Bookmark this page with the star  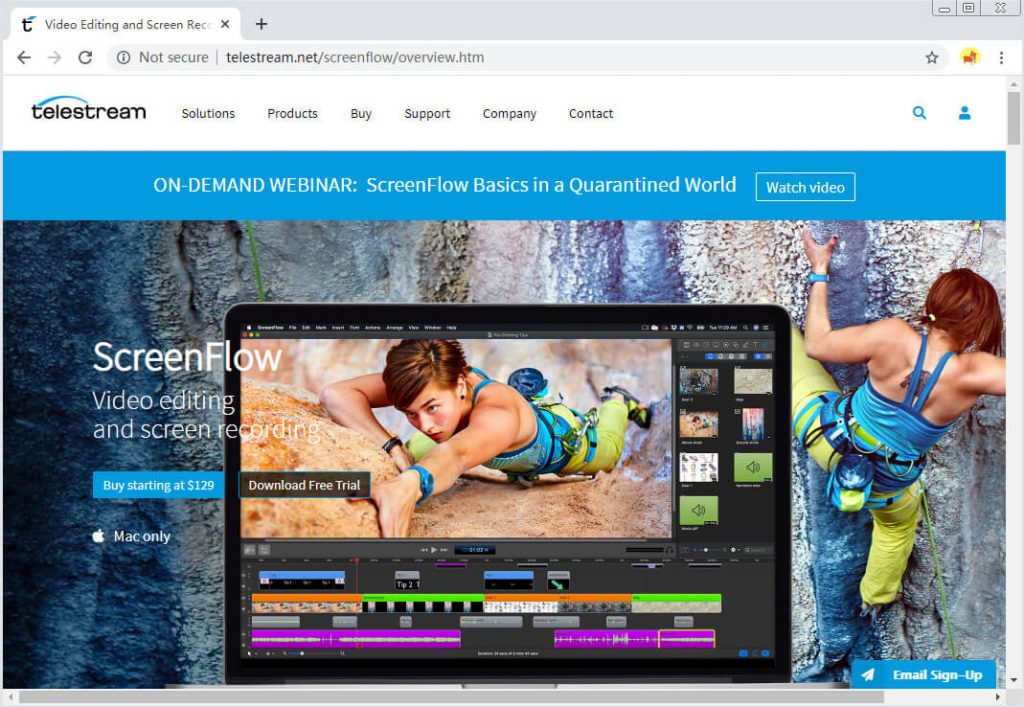point(932,57)
